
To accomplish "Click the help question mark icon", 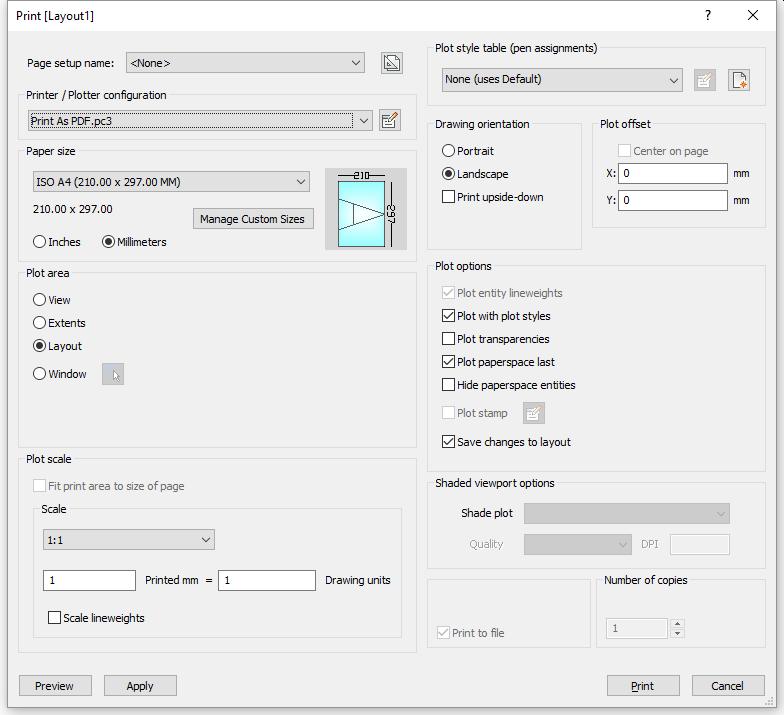I will [708, 16].
